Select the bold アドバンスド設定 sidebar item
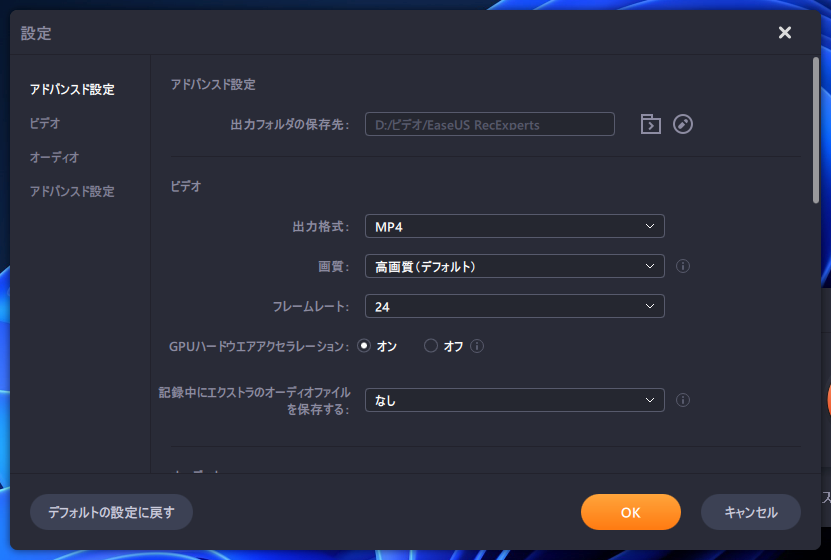 (72, 89)
